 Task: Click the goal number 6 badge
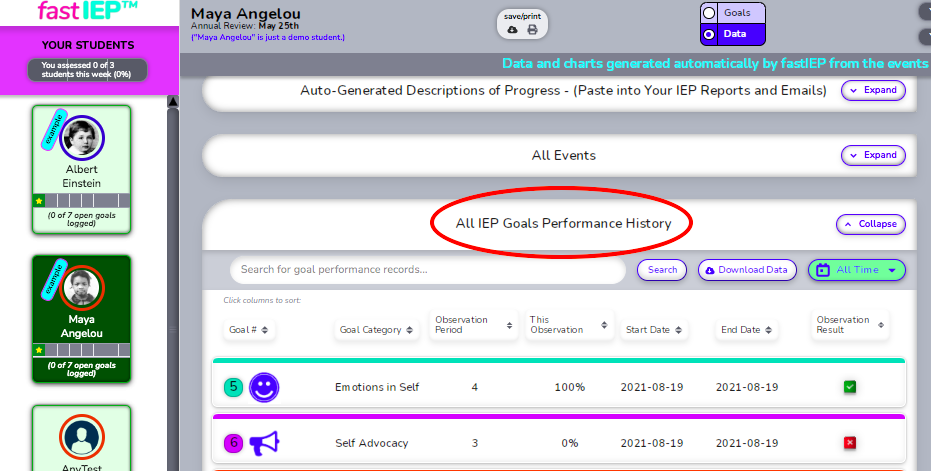(233, 443)
